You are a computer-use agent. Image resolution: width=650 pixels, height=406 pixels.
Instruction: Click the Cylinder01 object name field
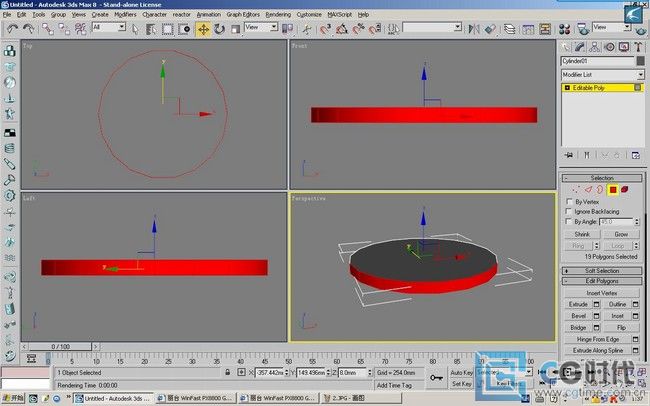(x=597, y=61)
